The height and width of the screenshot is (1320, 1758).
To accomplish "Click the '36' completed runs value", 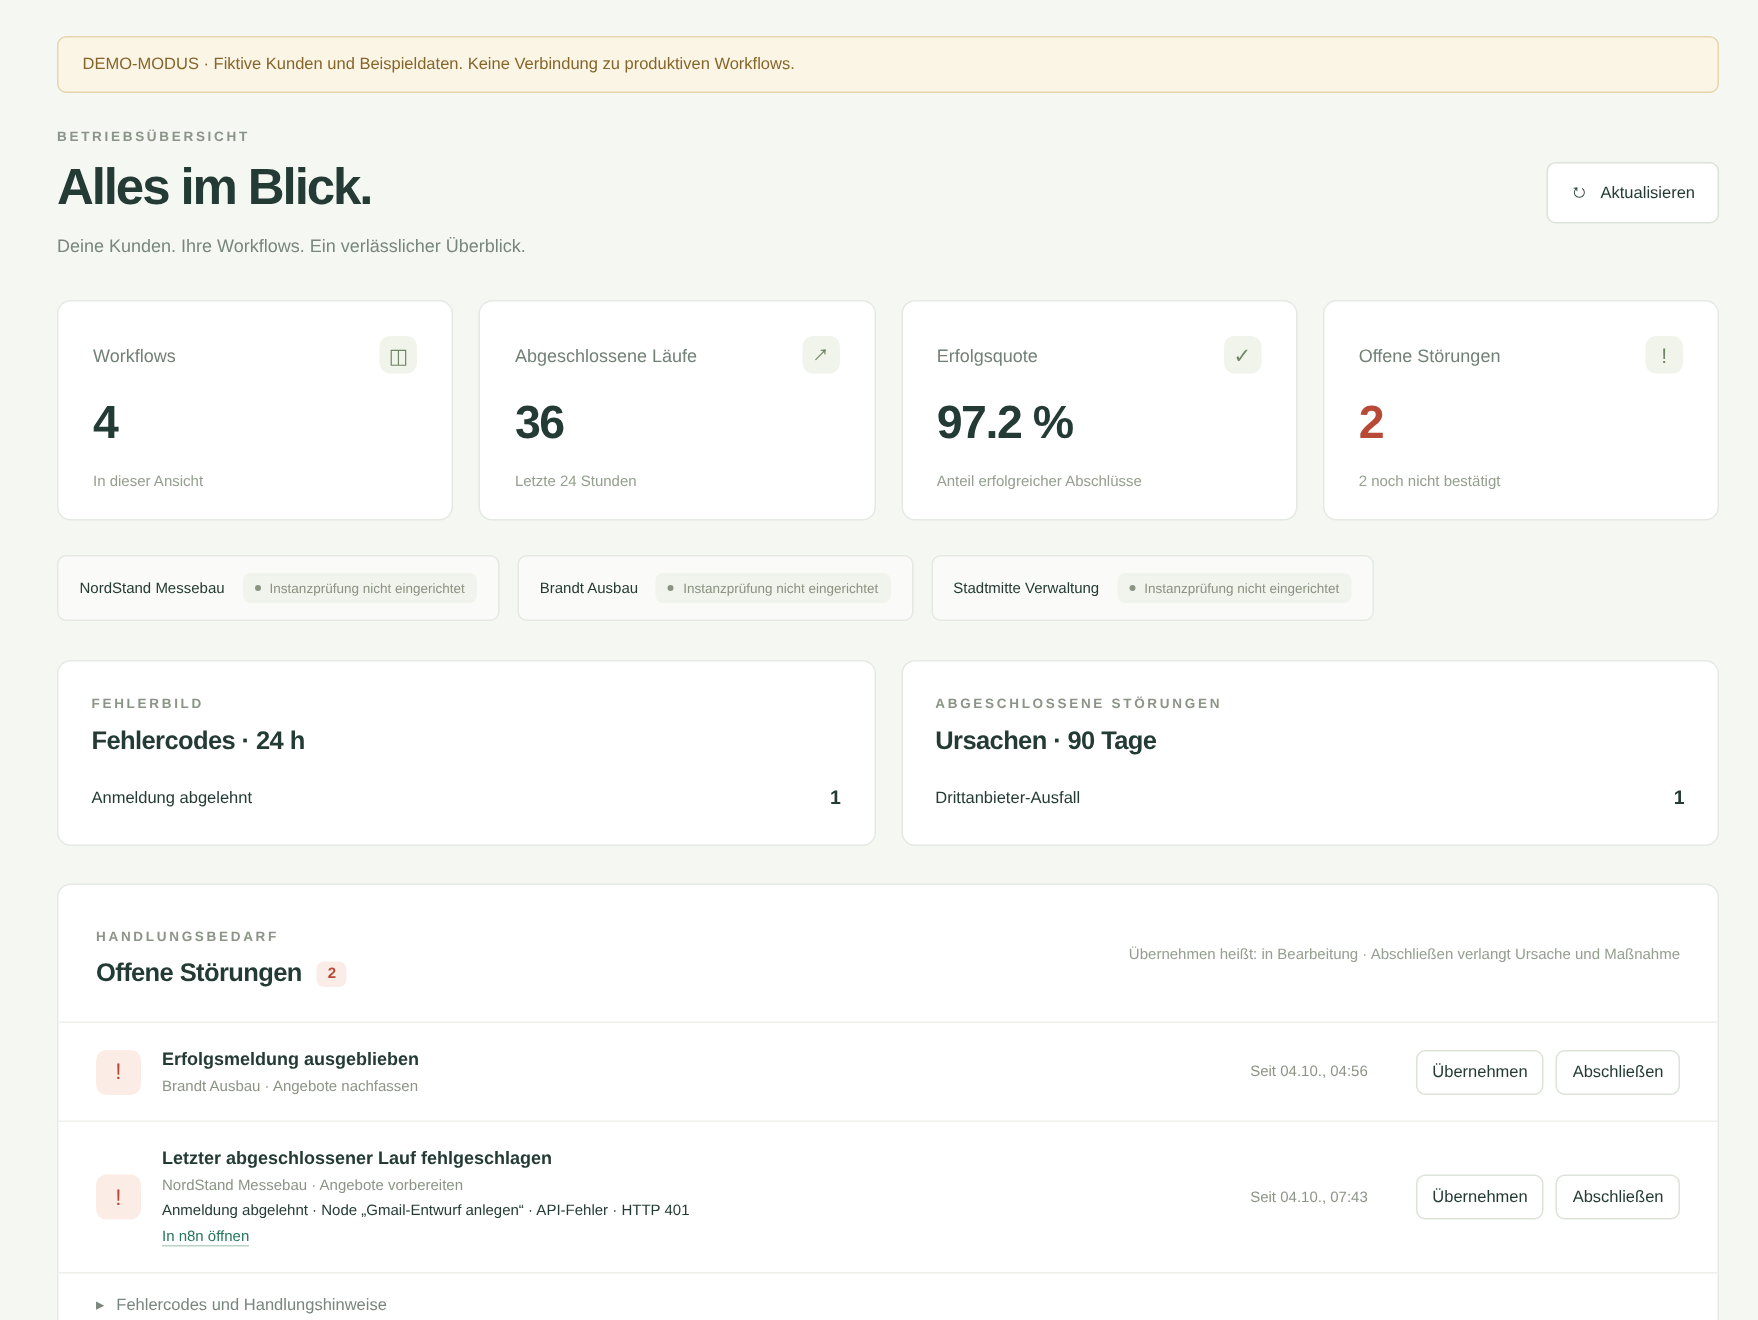I will (540, 423).
